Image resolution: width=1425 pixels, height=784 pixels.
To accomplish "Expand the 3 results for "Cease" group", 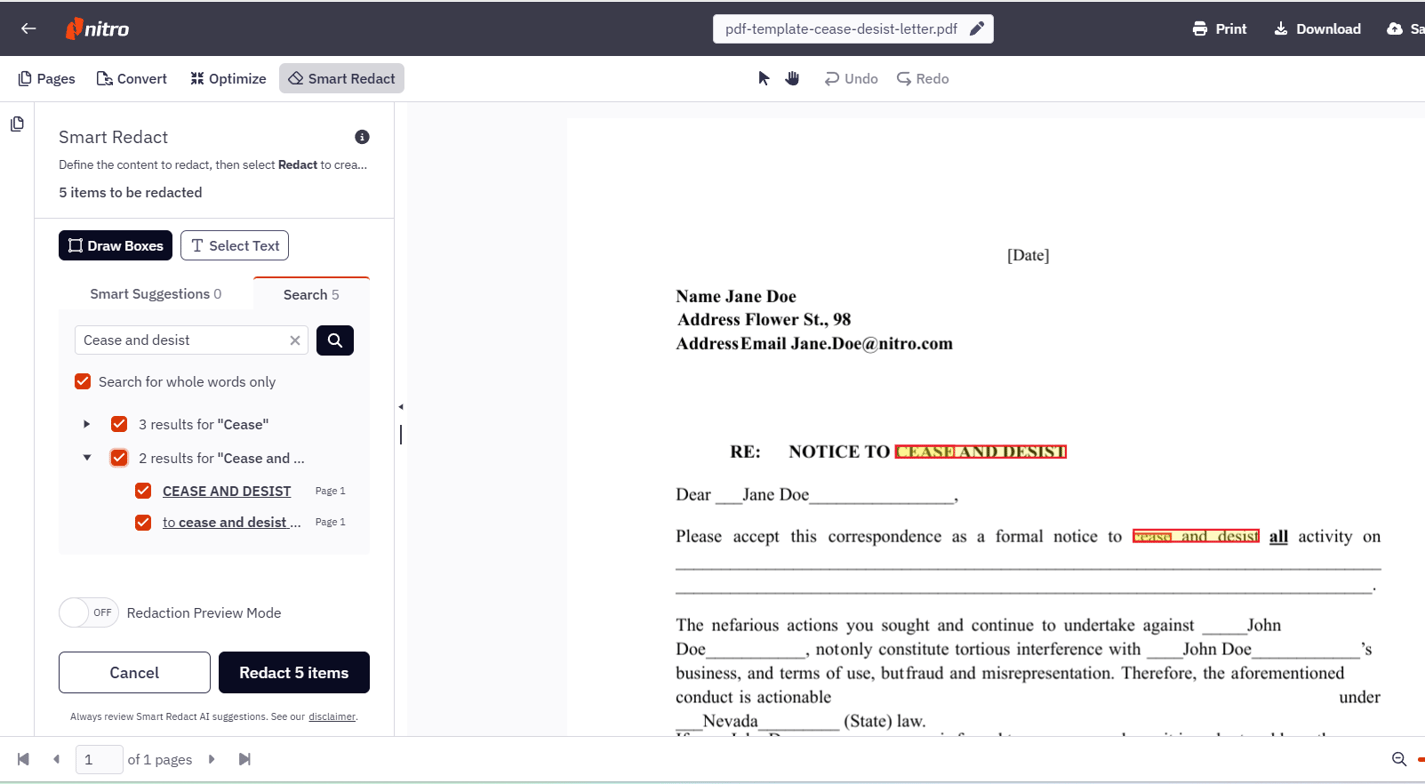I will coord(87,424).
